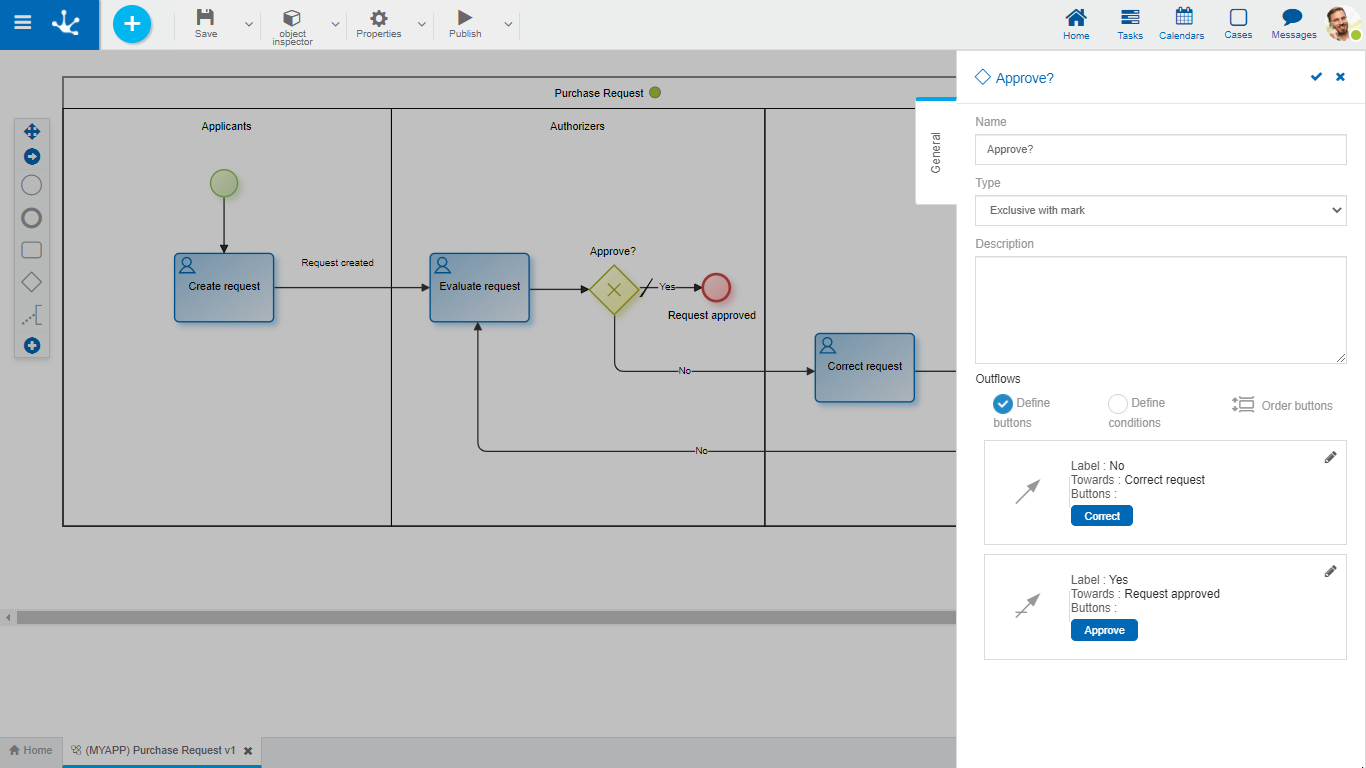Click the Publish play icon

click(465, 18)
